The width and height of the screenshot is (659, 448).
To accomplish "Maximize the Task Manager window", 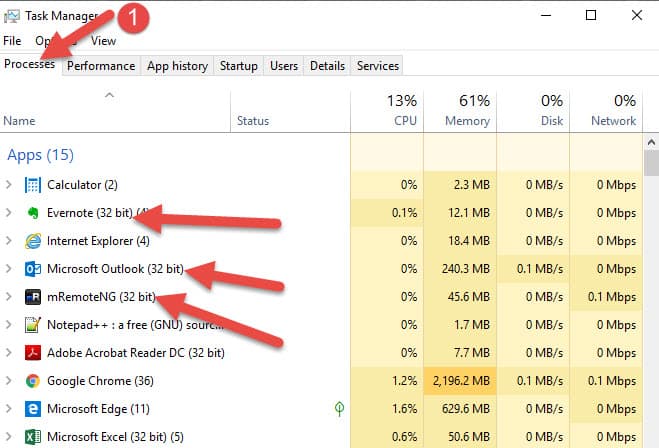I will click(x=591, y=16).
